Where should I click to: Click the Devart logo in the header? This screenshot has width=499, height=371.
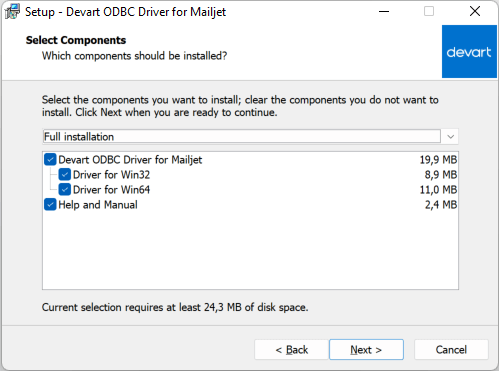pyautogui.click(x=469, y=52)
